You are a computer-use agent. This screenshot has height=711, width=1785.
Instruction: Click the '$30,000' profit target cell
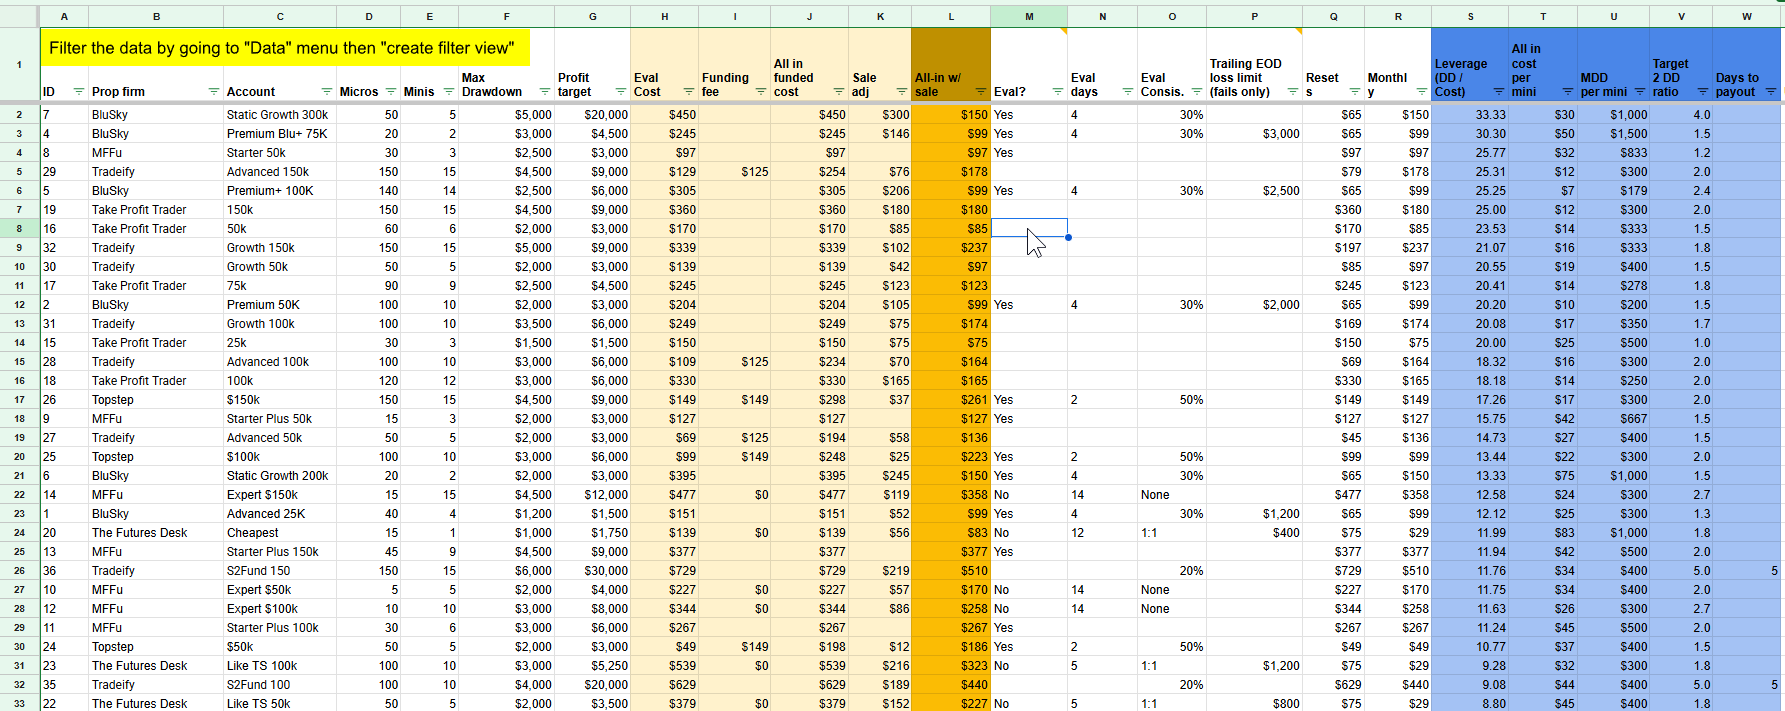click(592, 570)
